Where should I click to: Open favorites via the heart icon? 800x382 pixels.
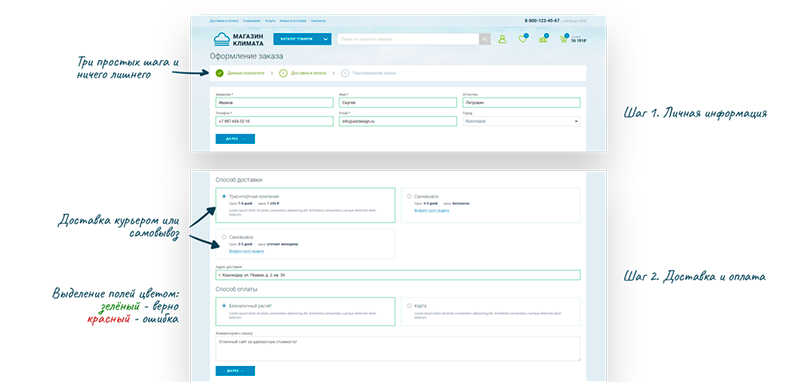coord(522,39)
